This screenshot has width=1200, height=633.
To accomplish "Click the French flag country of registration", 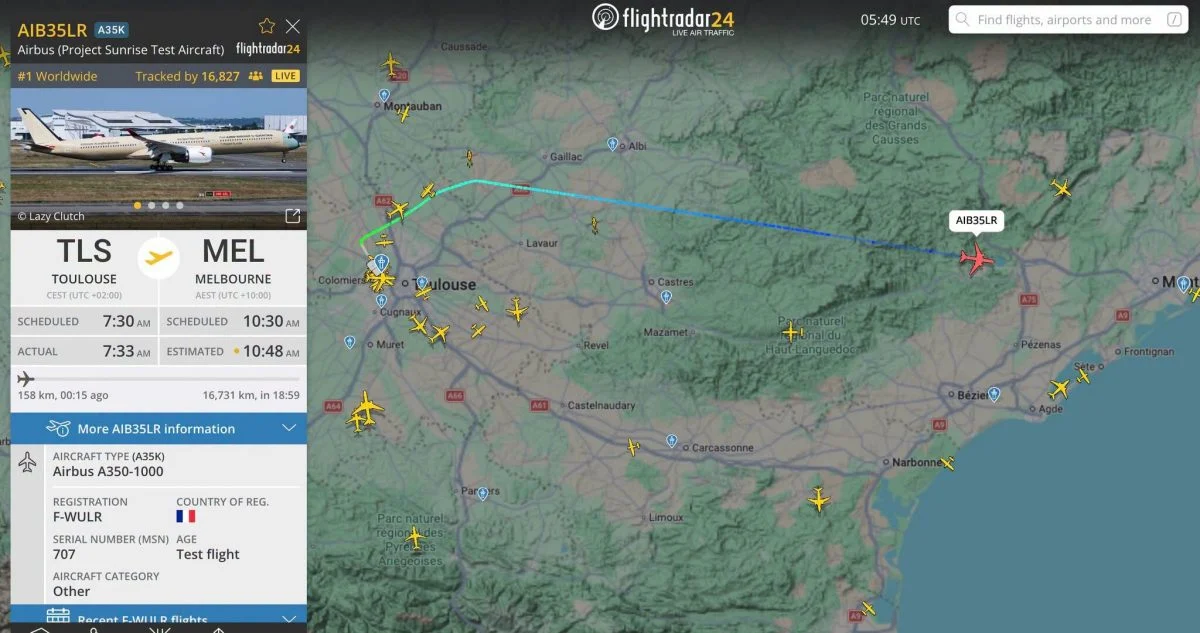I will point(185,516).
